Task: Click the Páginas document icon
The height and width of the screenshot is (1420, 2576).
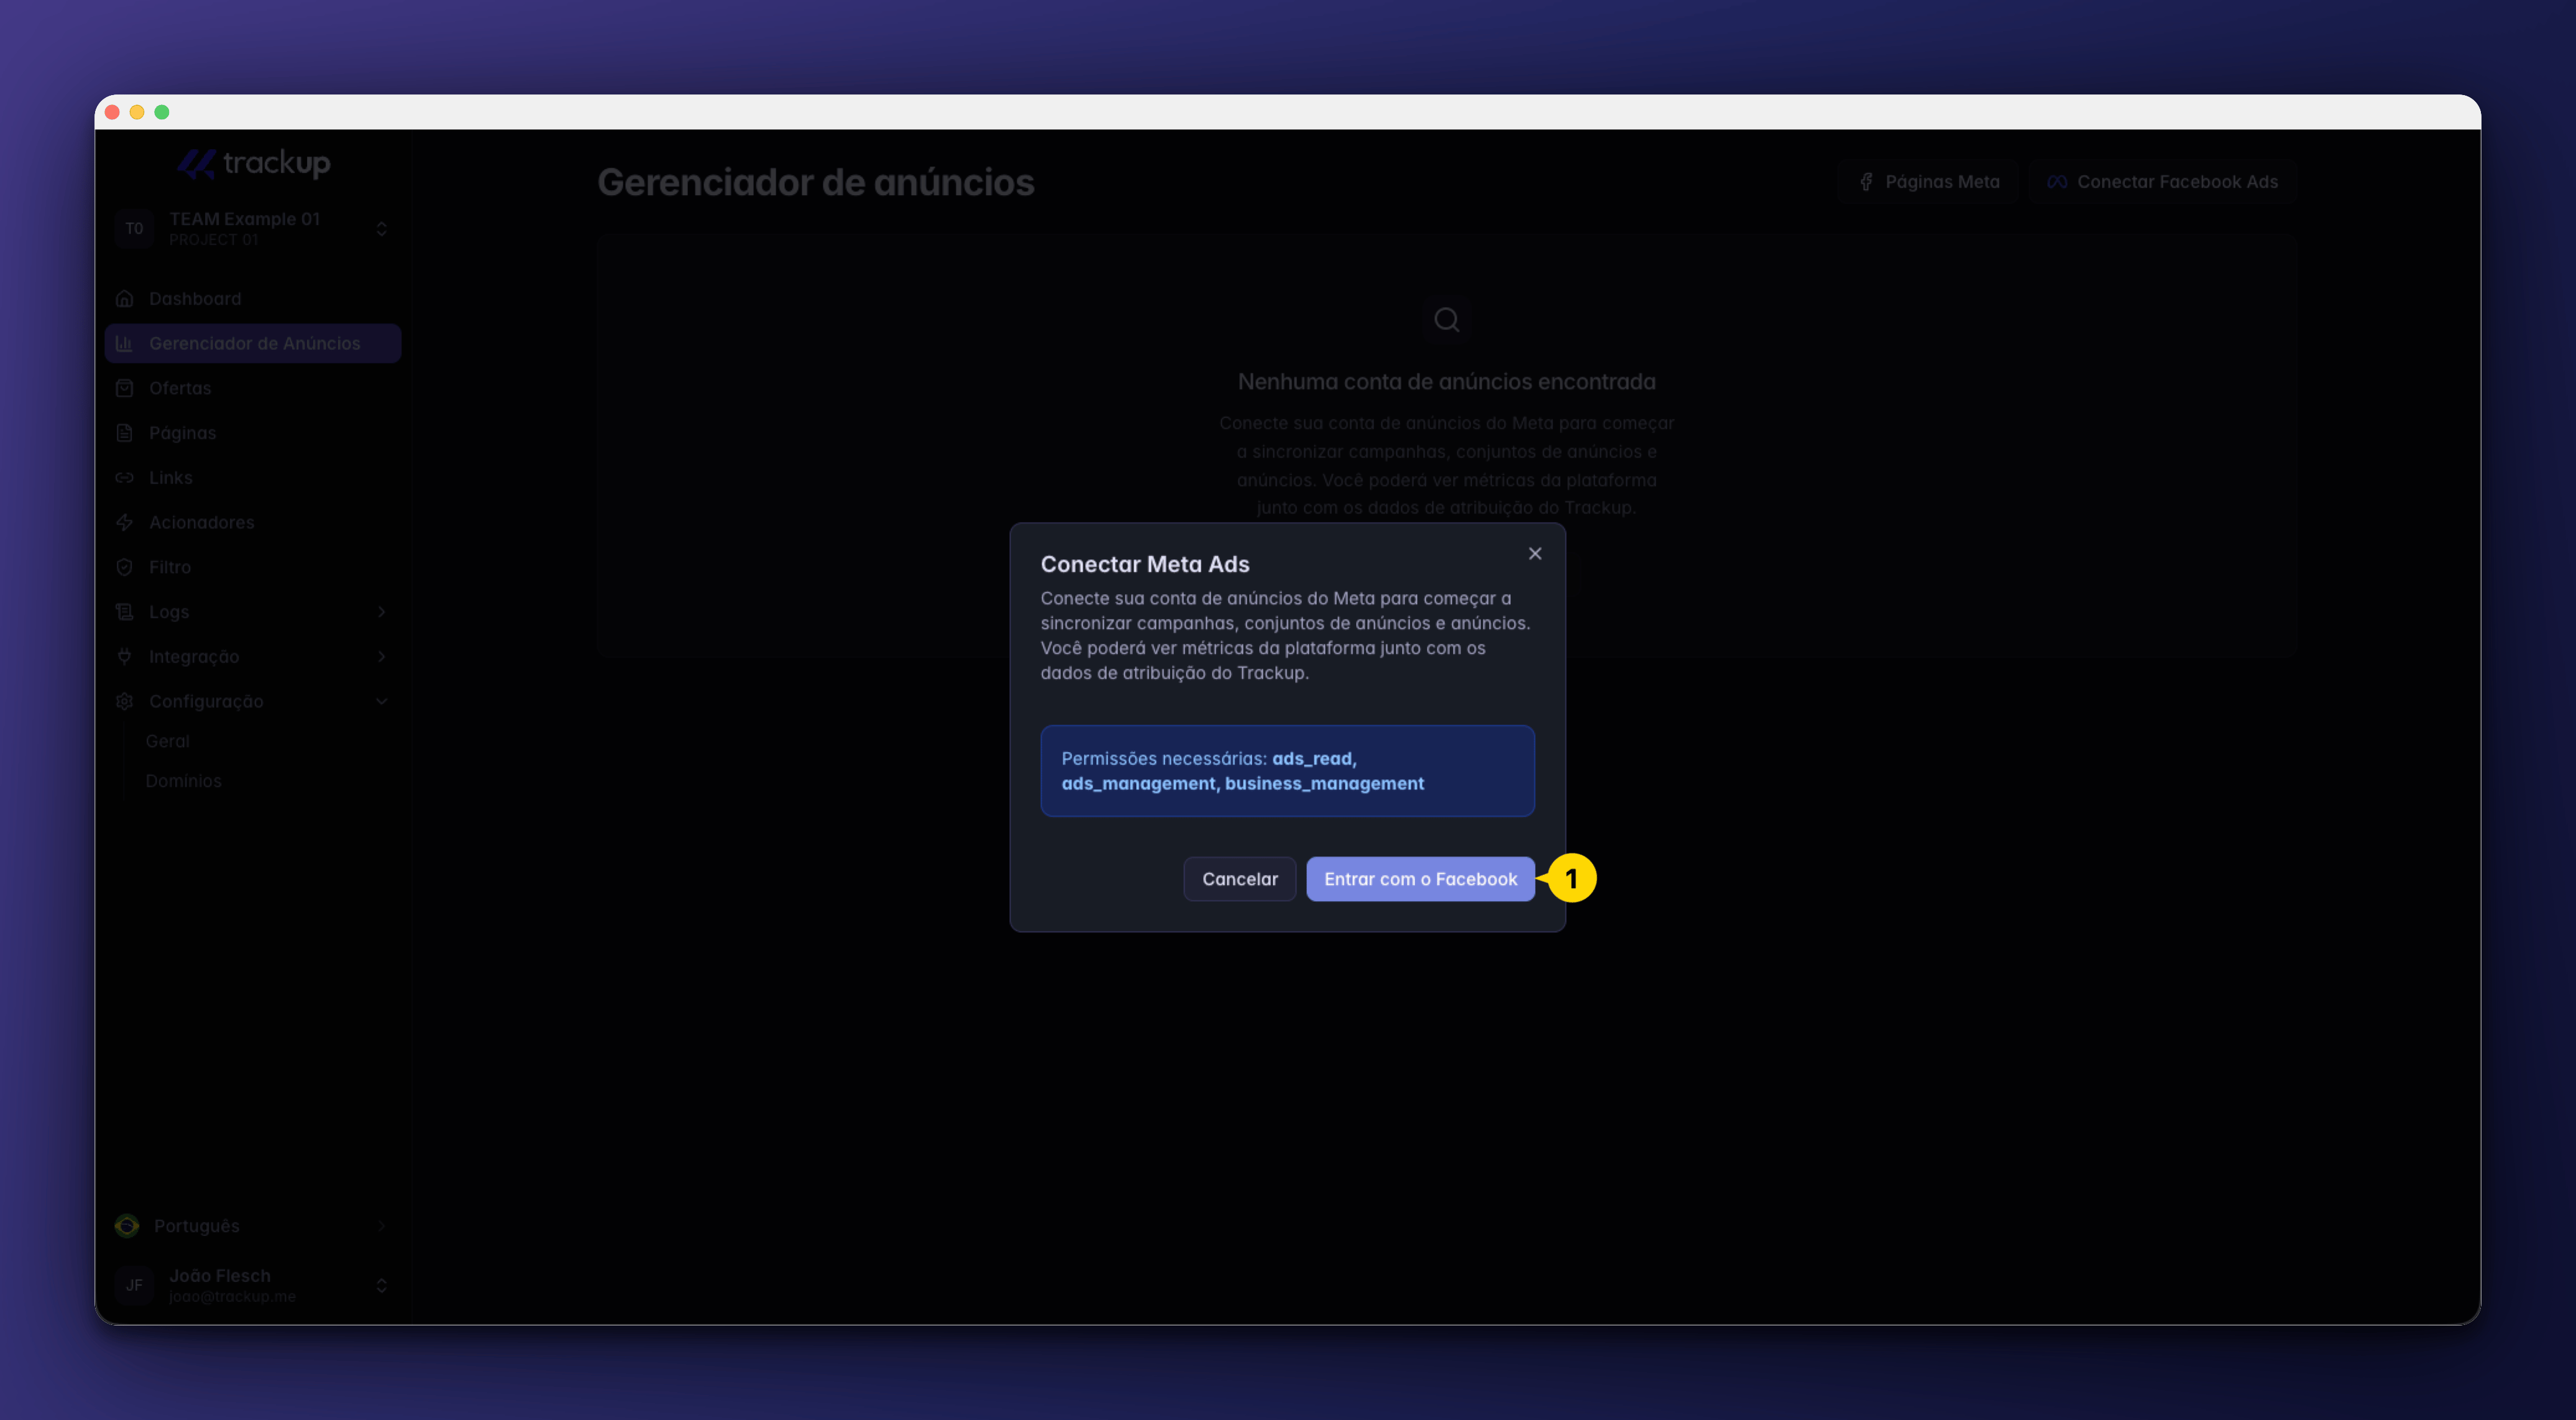Action: tap(125, 433)
